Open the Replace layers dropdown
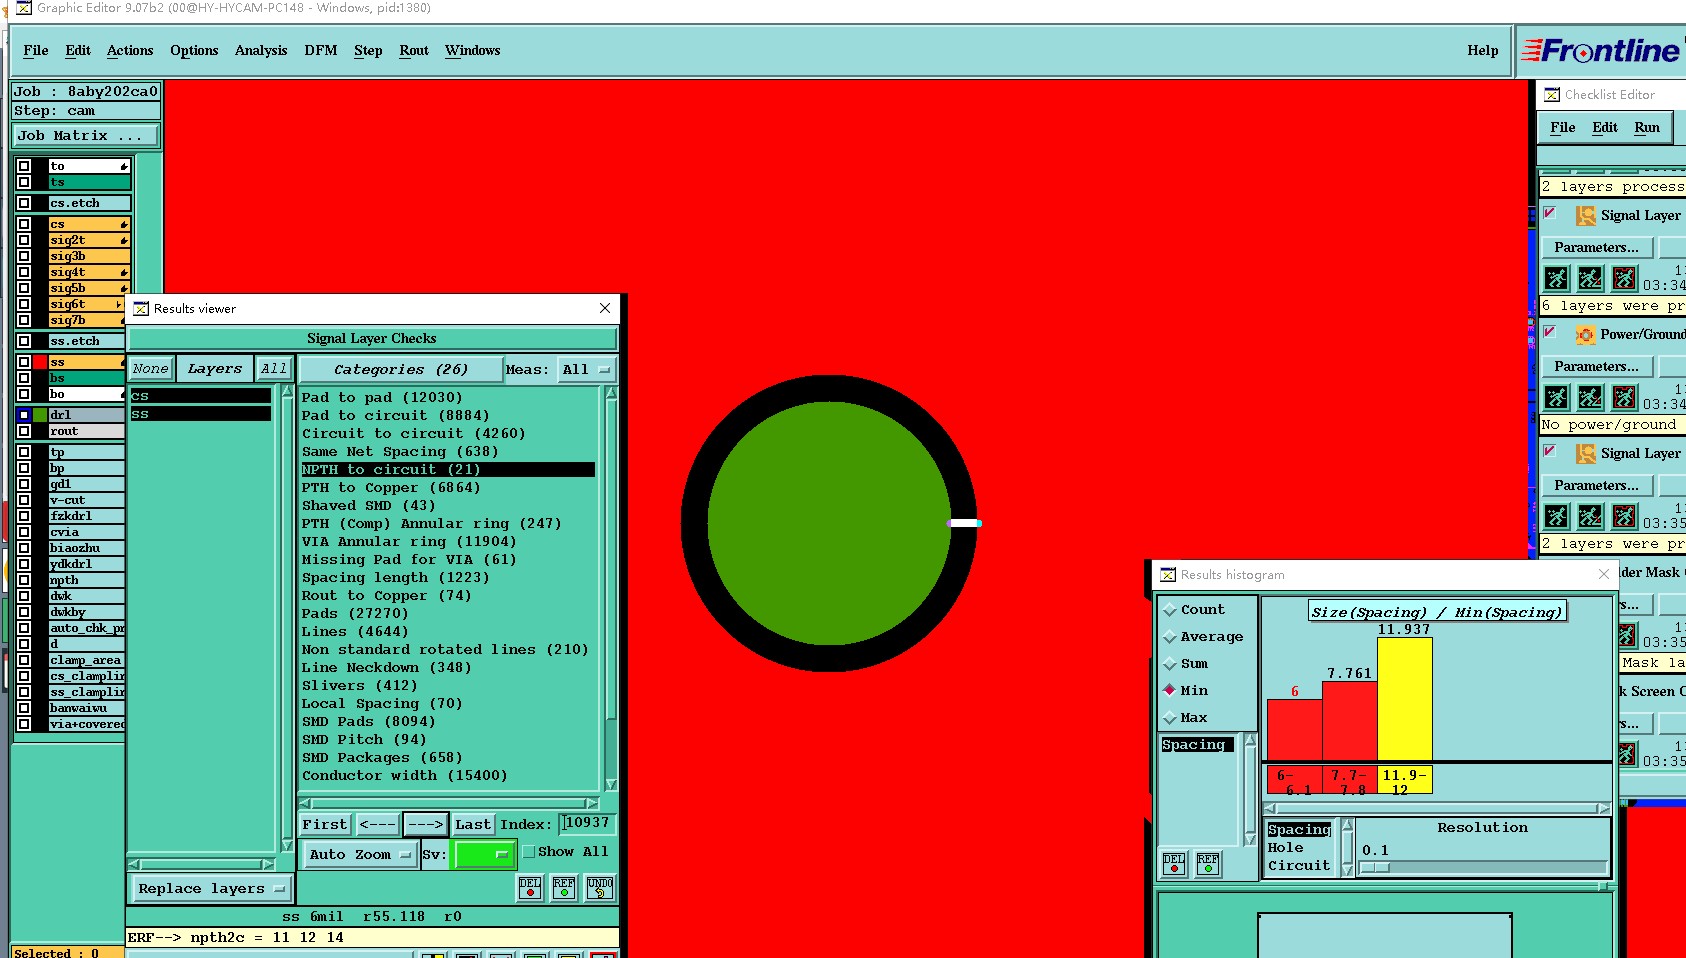Screen dimensions: 1686x958 [x=210, y=888]
